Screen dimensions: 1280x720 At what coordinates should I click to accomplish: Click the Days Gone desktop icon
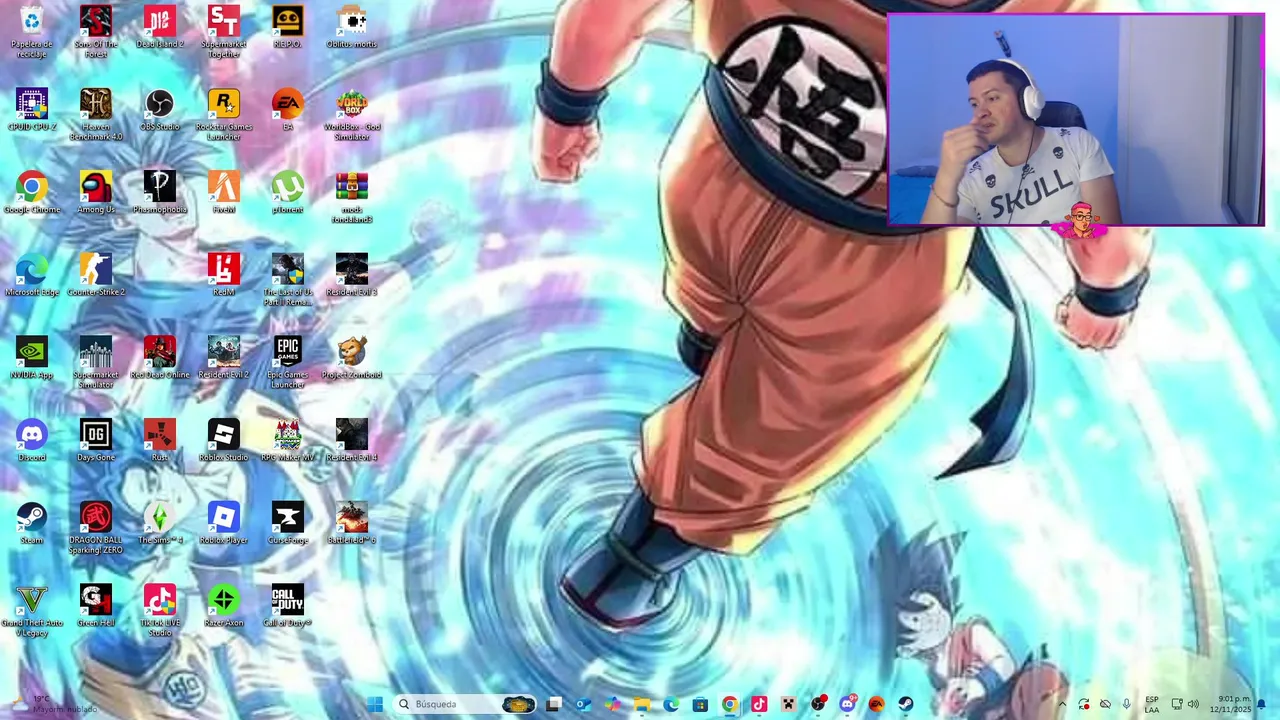click(x=96, y=441)
